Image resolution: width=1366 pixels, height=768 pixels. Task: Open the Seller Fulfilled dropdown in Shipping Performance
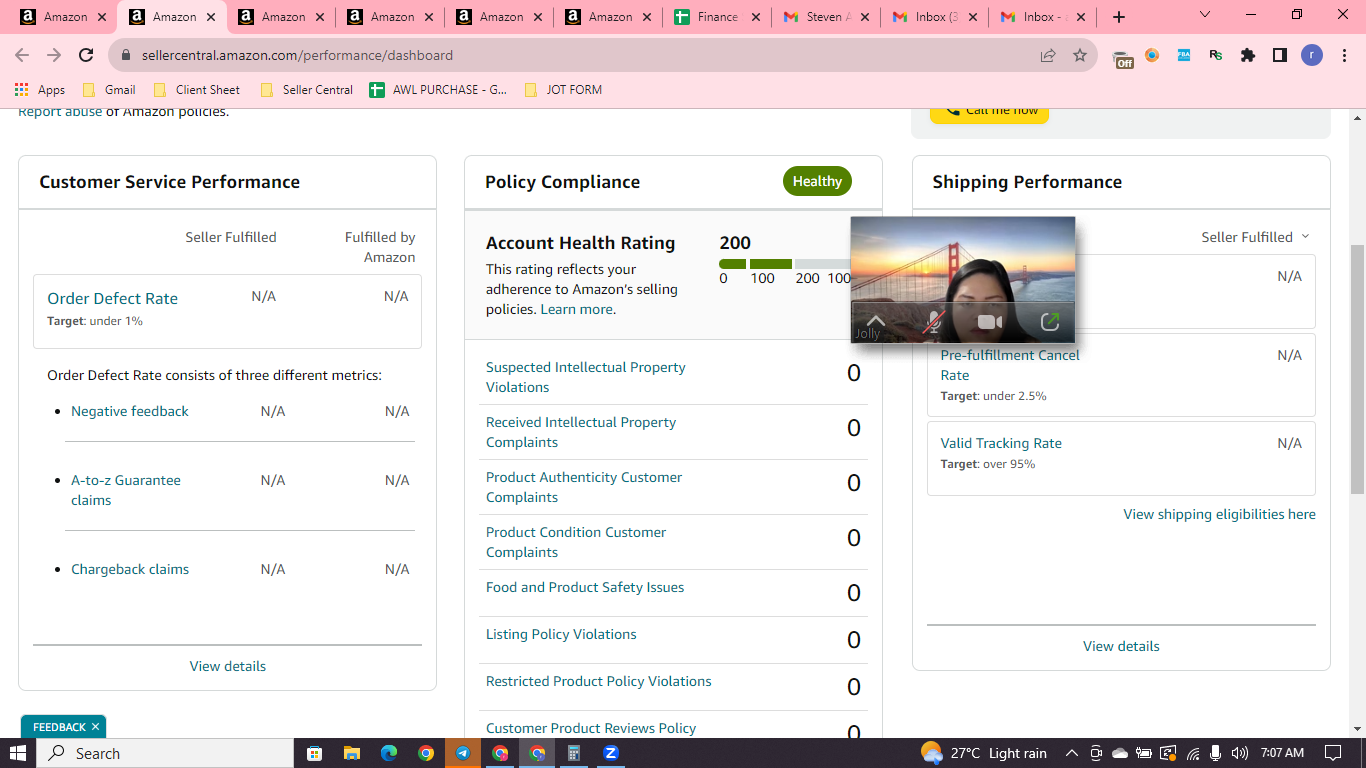(1255, 237)
